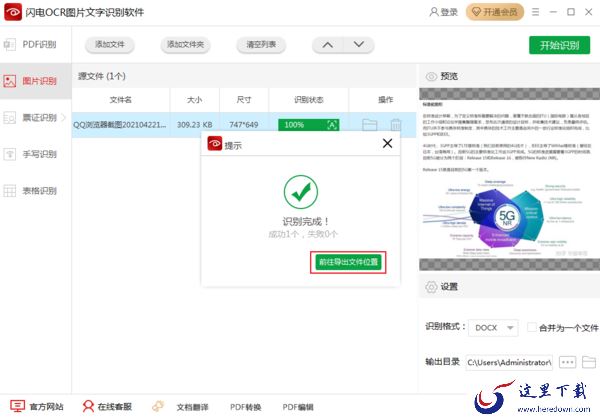
Task: Click the 登录 user login
Action: [x=443, y=12]
